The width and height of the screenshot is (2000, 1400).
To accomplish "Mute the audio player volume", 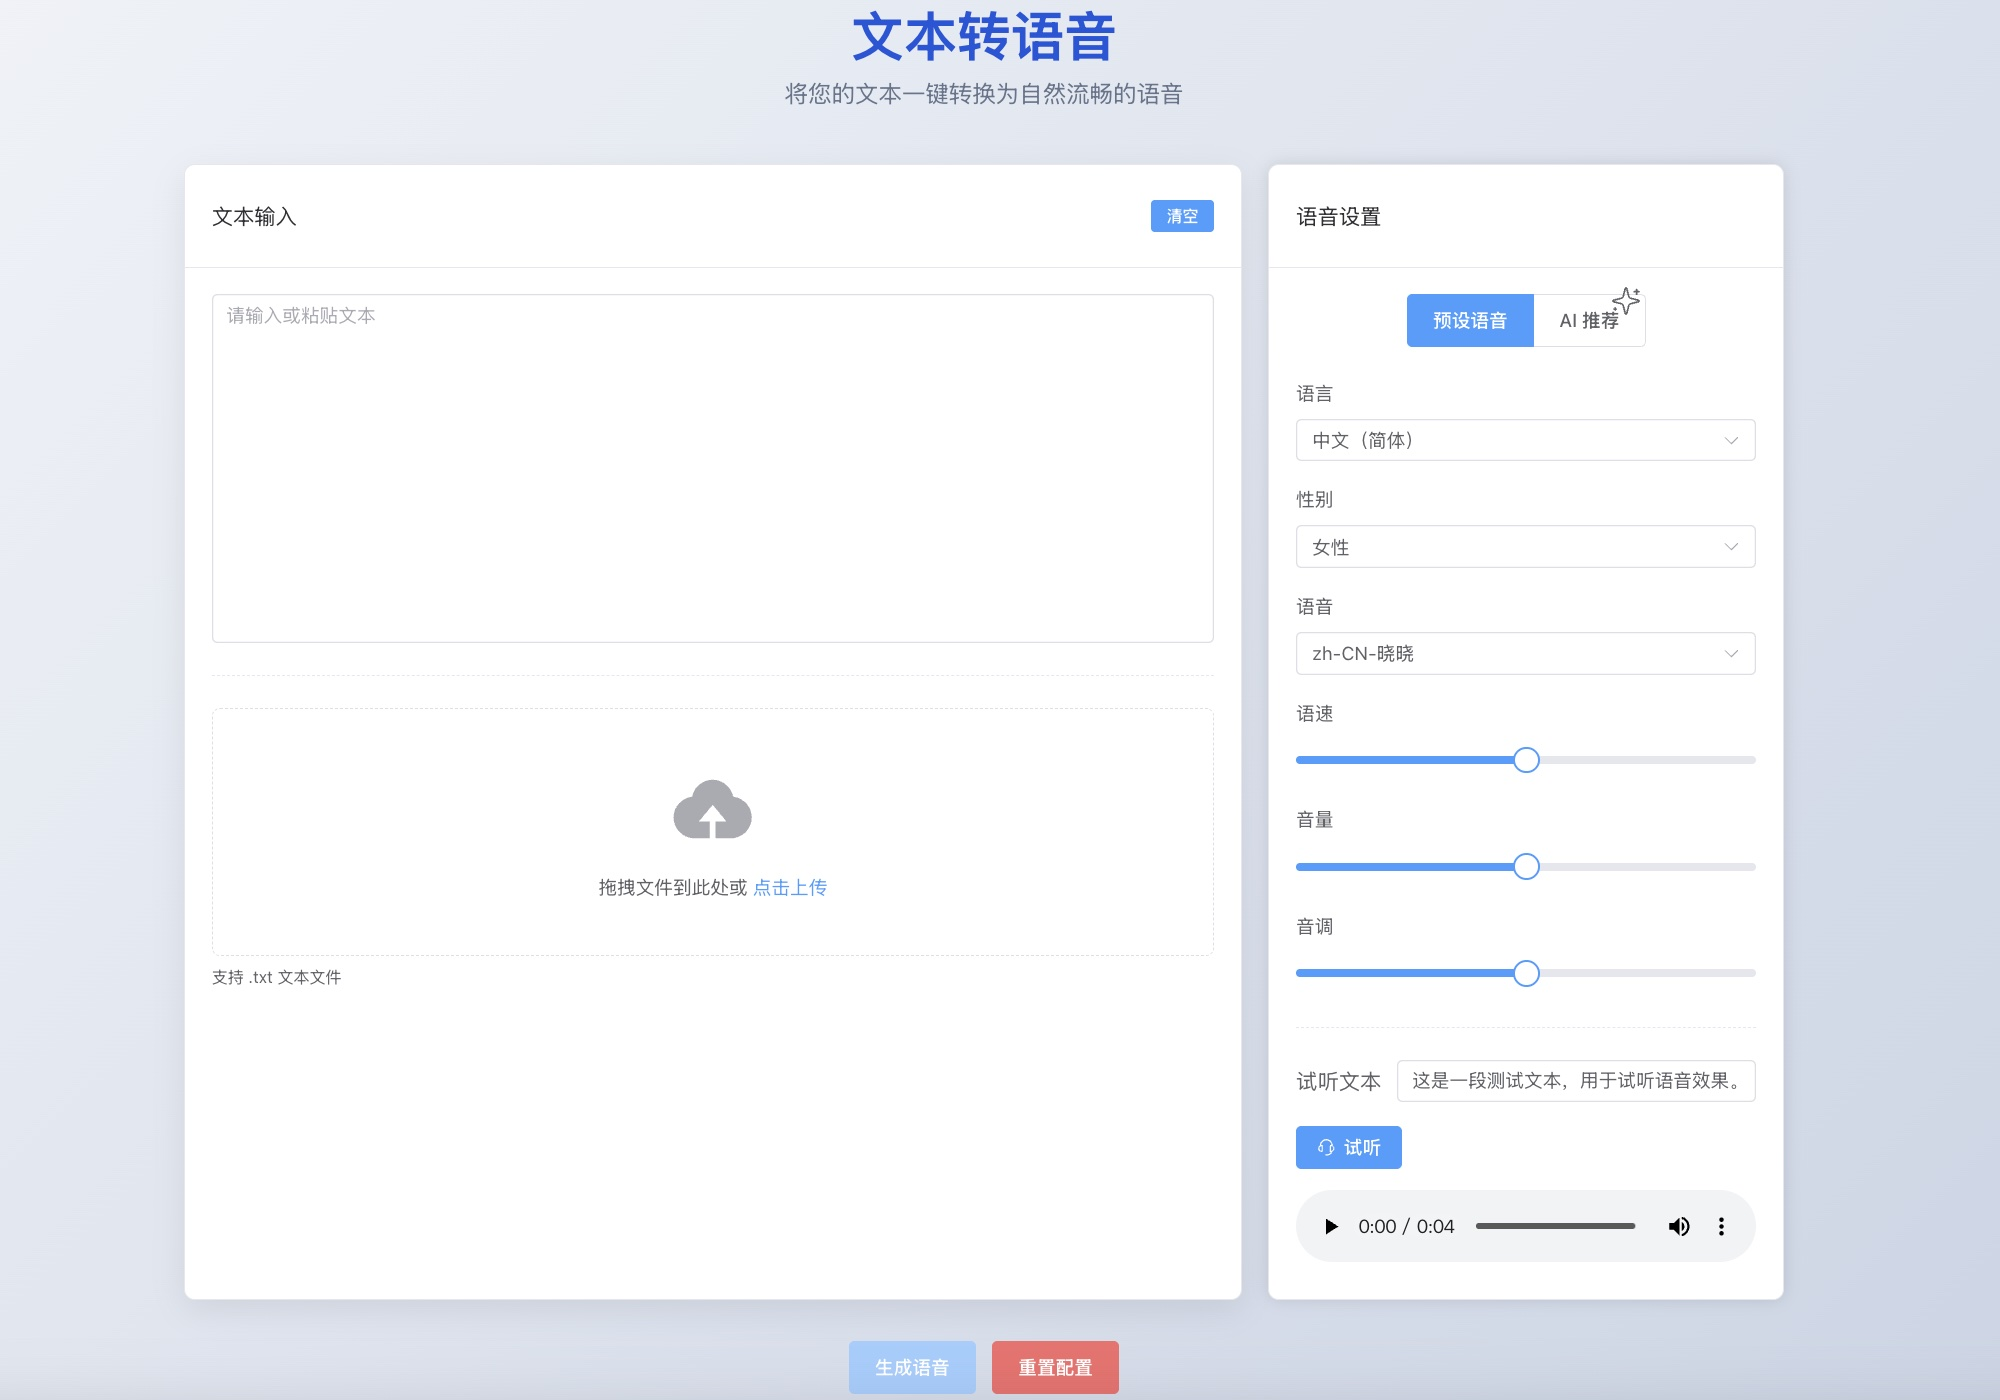I will coord(1678,1226).
